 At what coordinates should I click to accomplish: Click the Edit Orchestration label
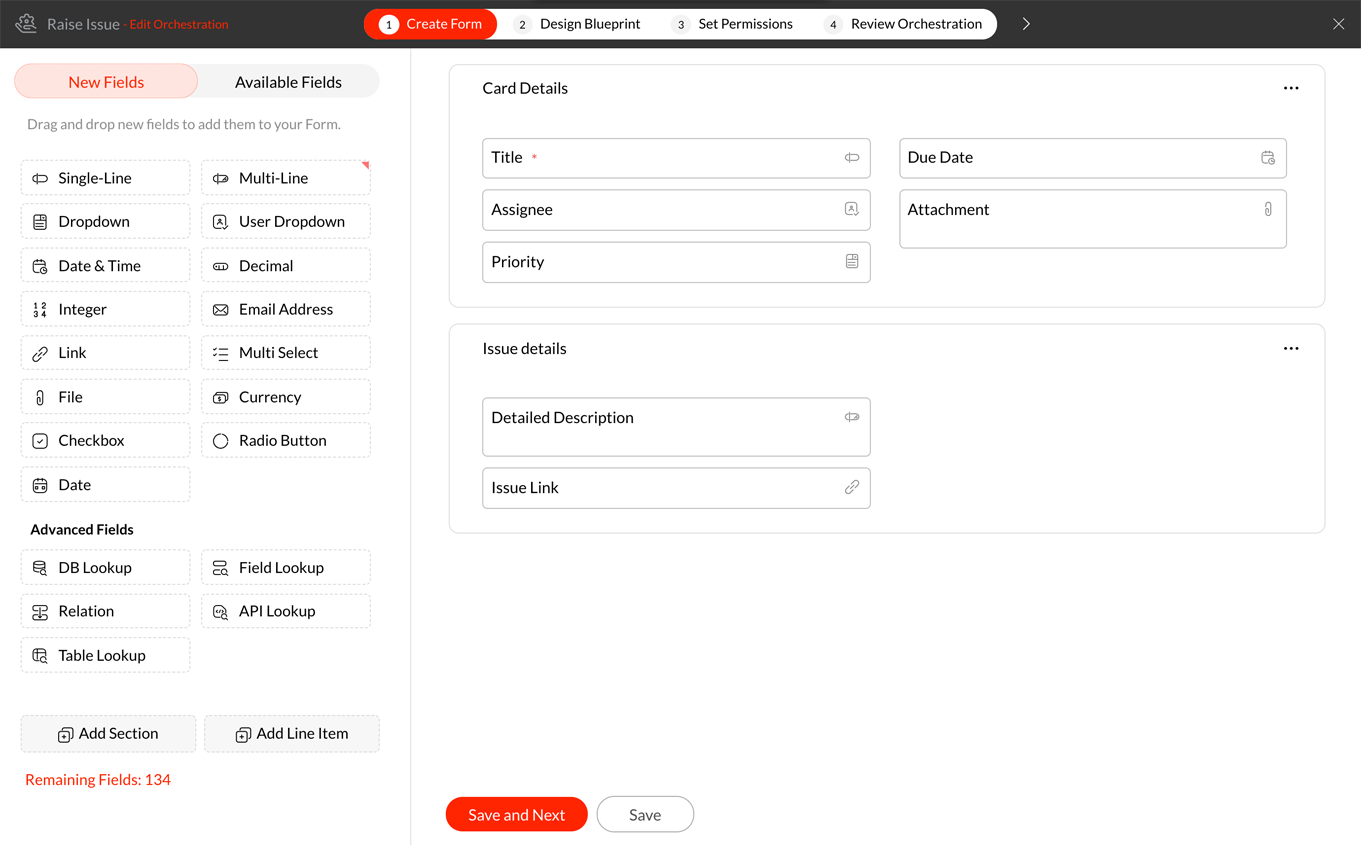click(x=179, y=24)
